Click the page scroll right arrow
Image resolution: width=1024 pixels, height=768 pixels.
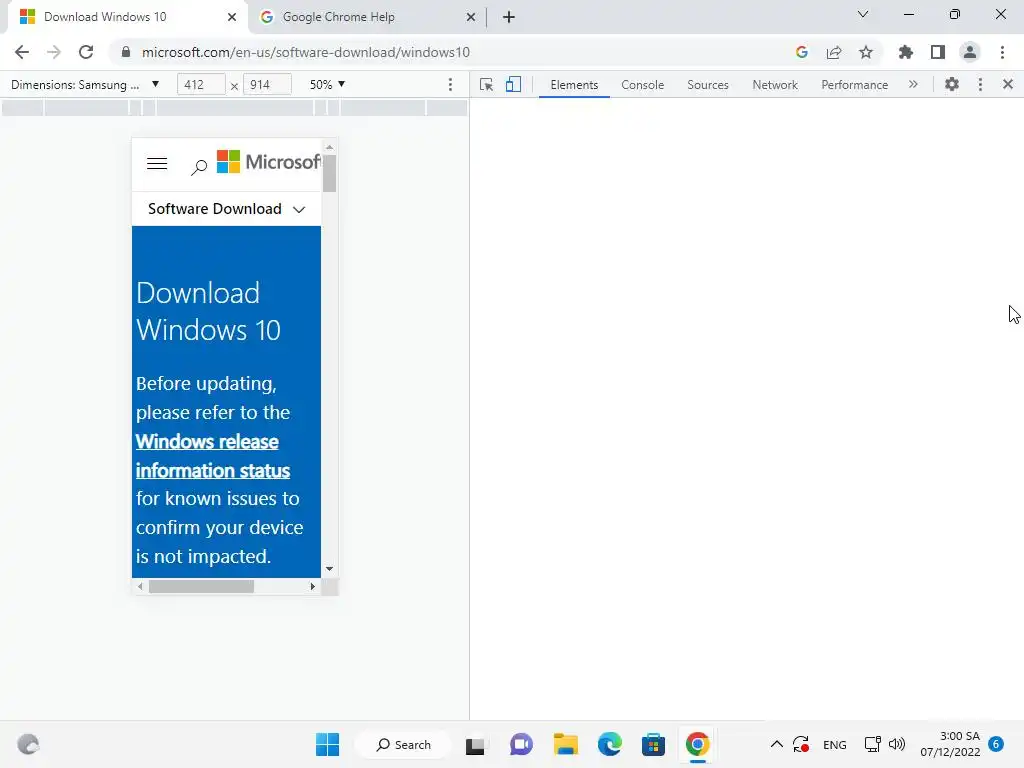[x=312, y=586]
